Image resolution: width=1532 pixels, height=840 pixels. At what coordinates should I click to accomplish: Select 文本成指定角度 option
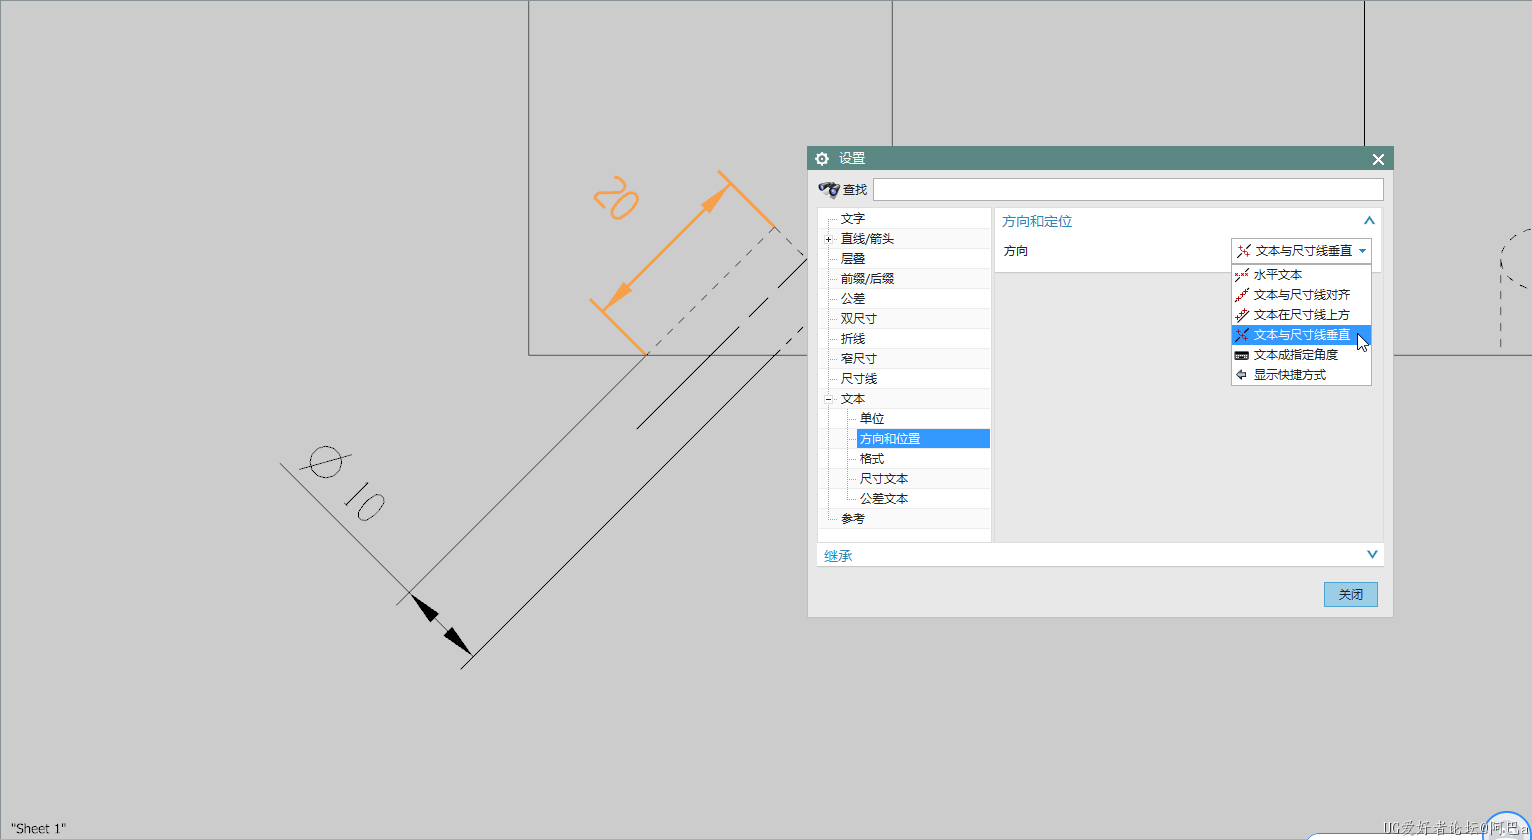(x=1301, y=355)
